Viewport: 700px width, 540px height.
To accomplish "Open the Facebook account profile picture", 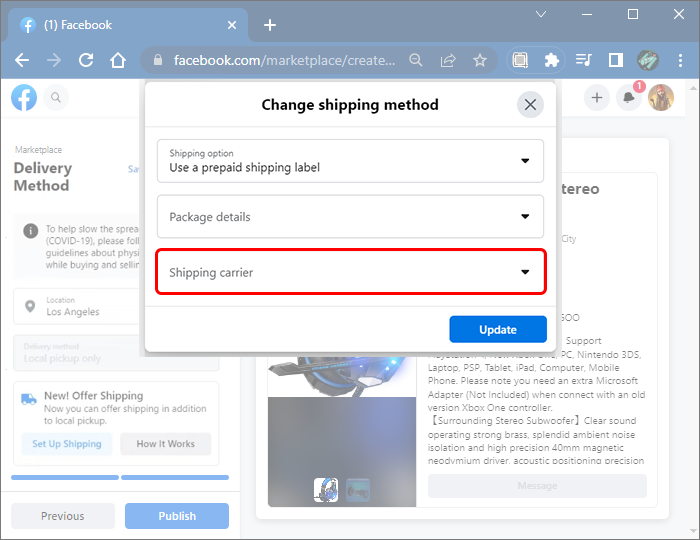I will tap(661, 97).
